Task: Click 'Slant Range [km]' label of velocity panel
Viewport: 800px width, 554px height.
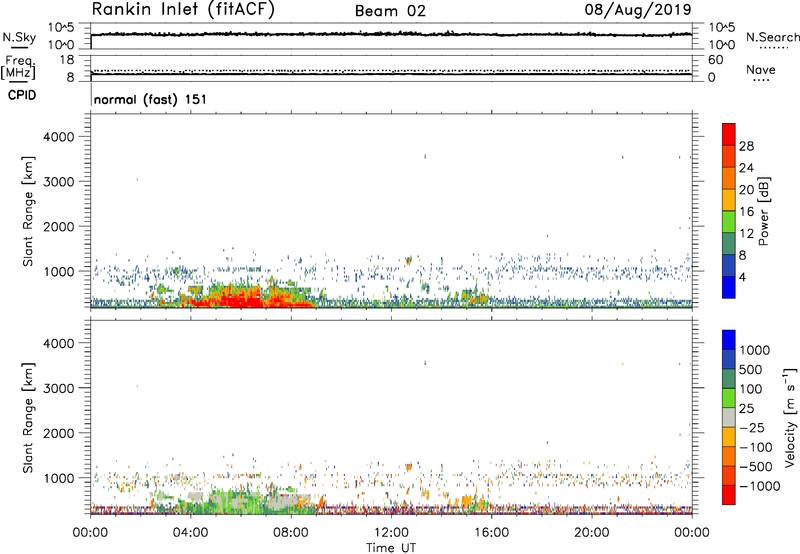Action: 28,418
